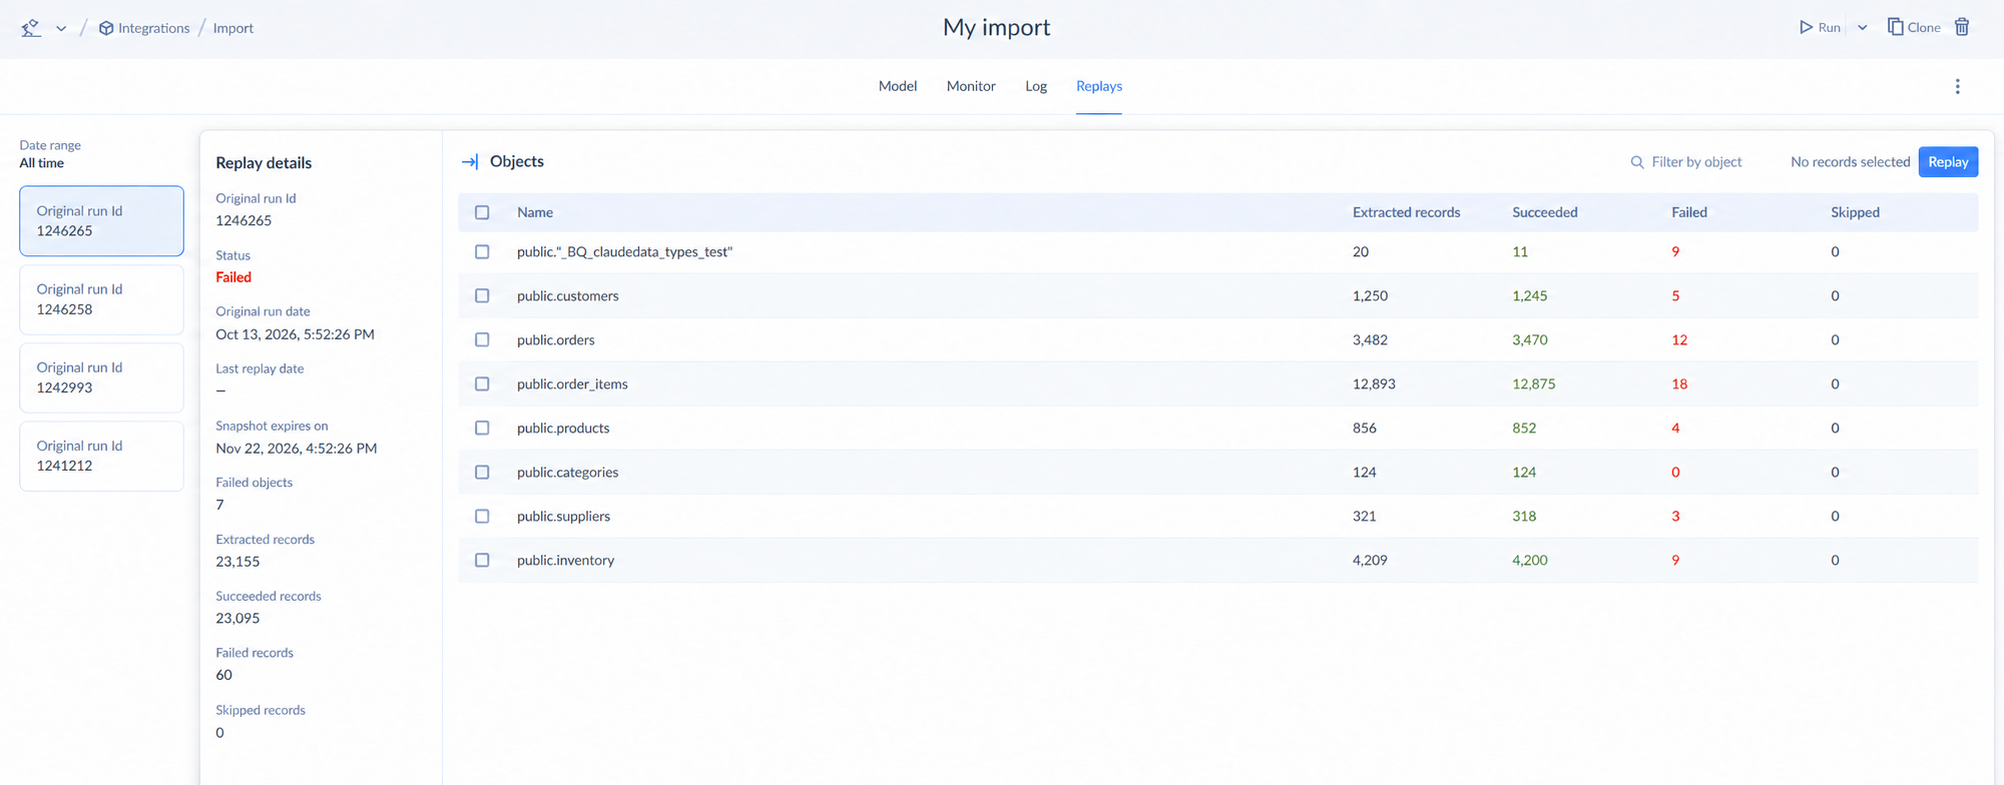
Task: Check the public.categories row checkbox
Action: click(x=482, y=472)
